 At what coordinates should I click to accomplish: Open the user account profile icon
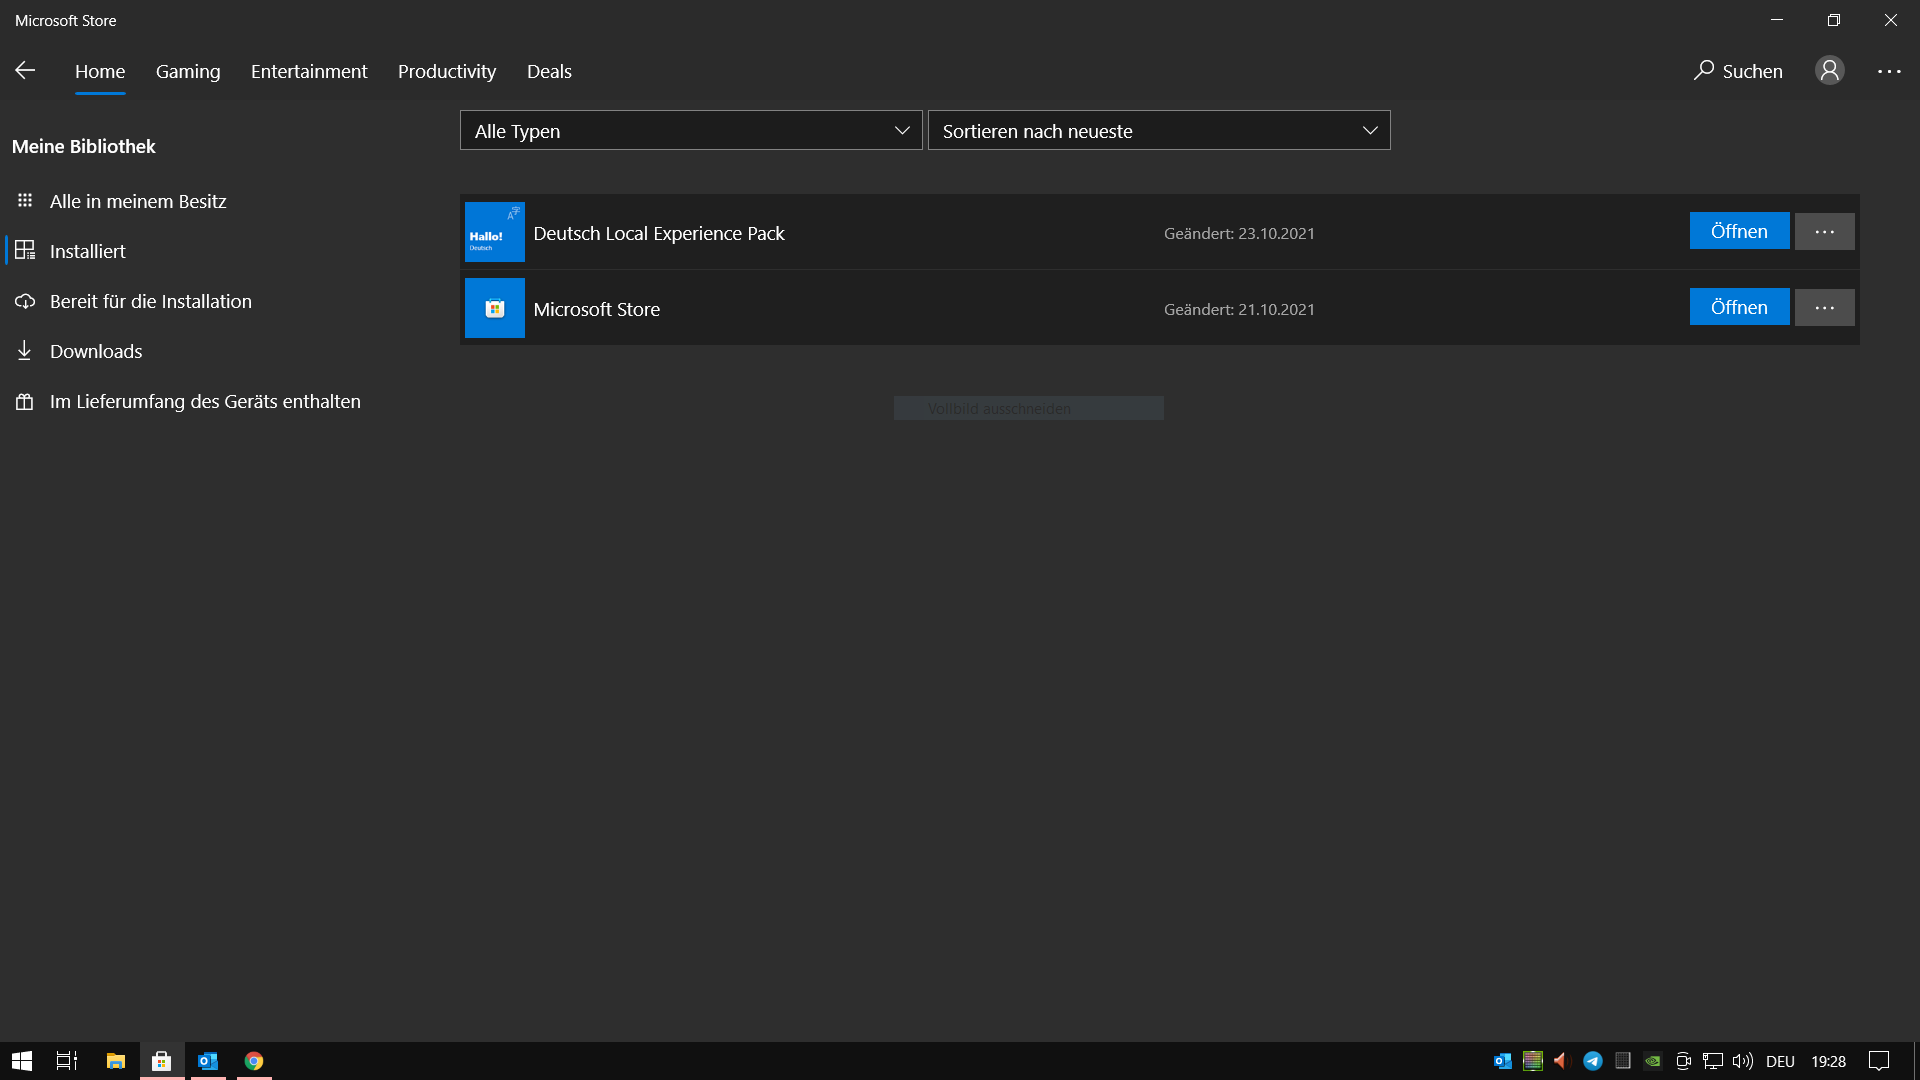pos(1829,70)
